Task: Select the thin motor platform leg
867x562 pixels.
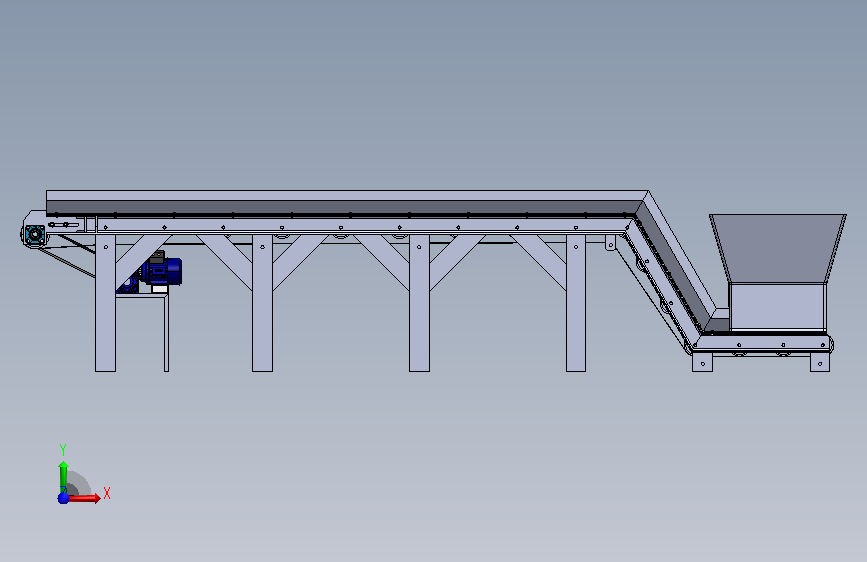Action: 166,333
